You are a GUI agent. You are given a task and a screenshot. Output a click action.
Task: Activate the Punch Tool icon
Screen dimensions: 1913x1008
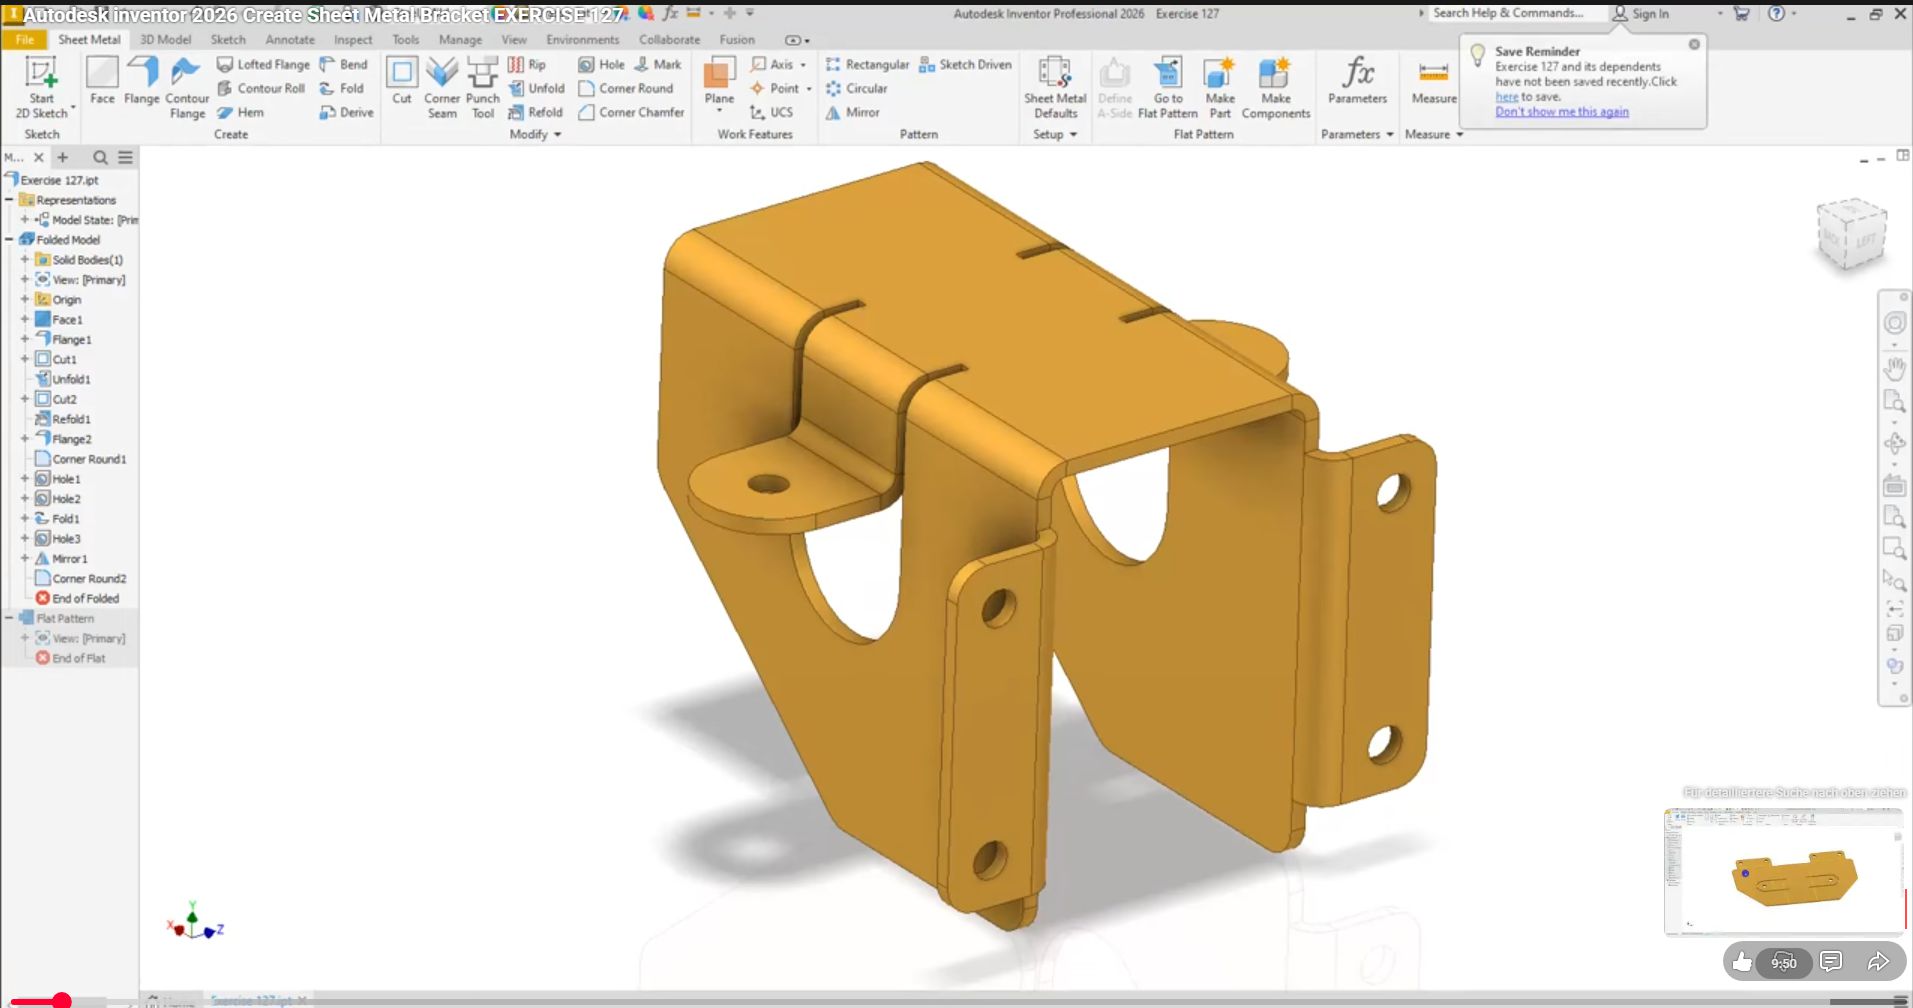482,86
